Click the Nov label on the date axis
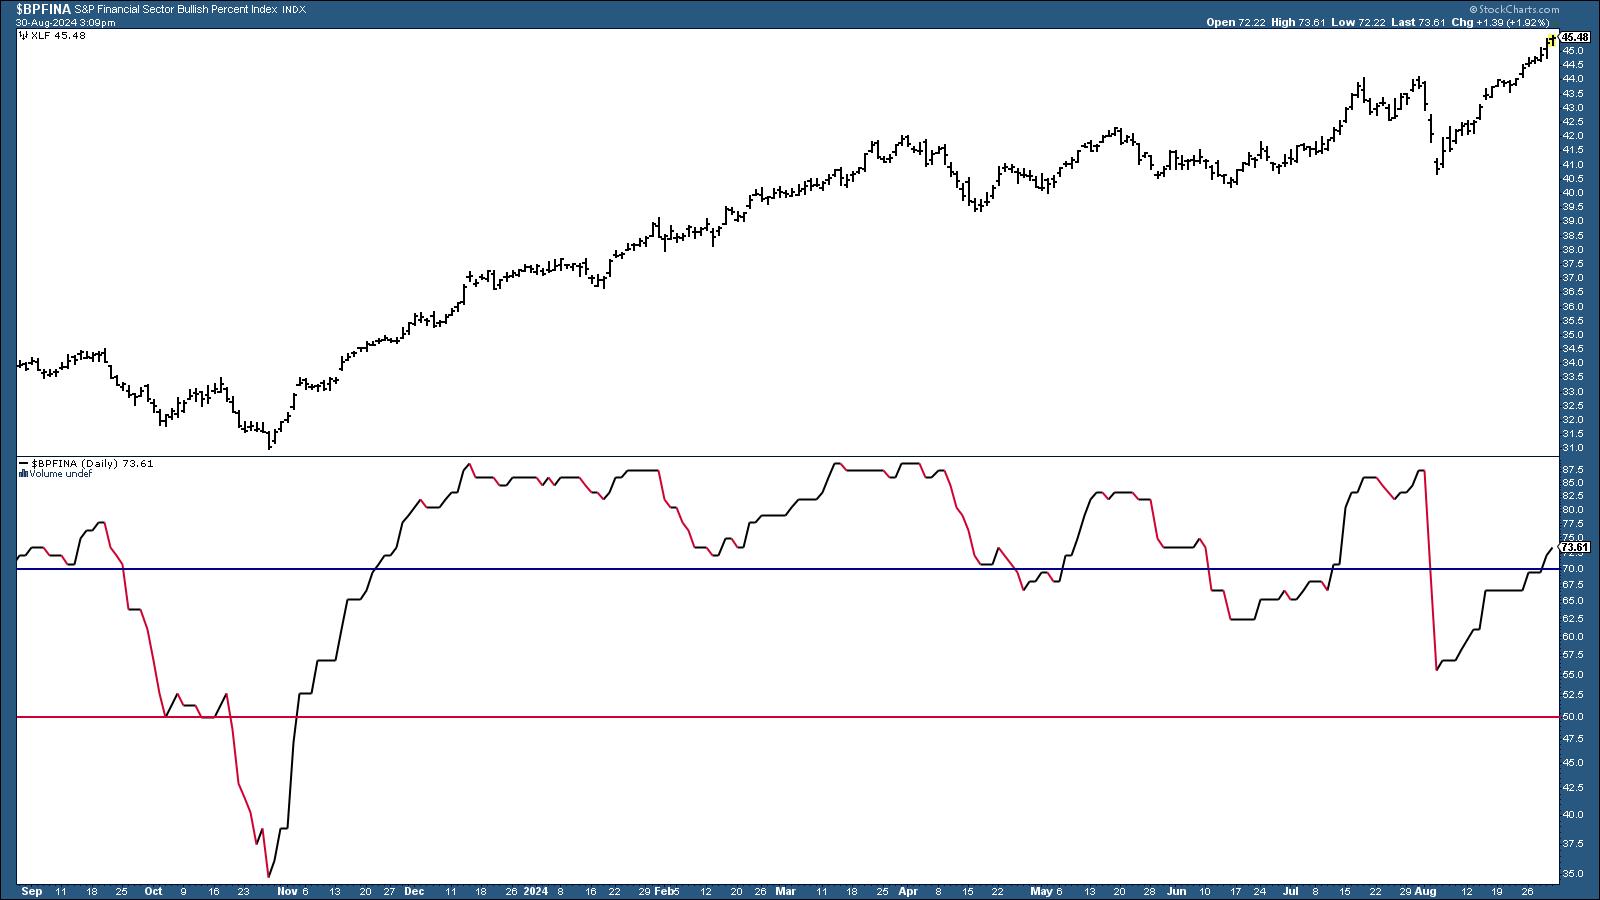The height and width of the screenshot is (900, 1600). pyautogui.click(x=287, y=890)
